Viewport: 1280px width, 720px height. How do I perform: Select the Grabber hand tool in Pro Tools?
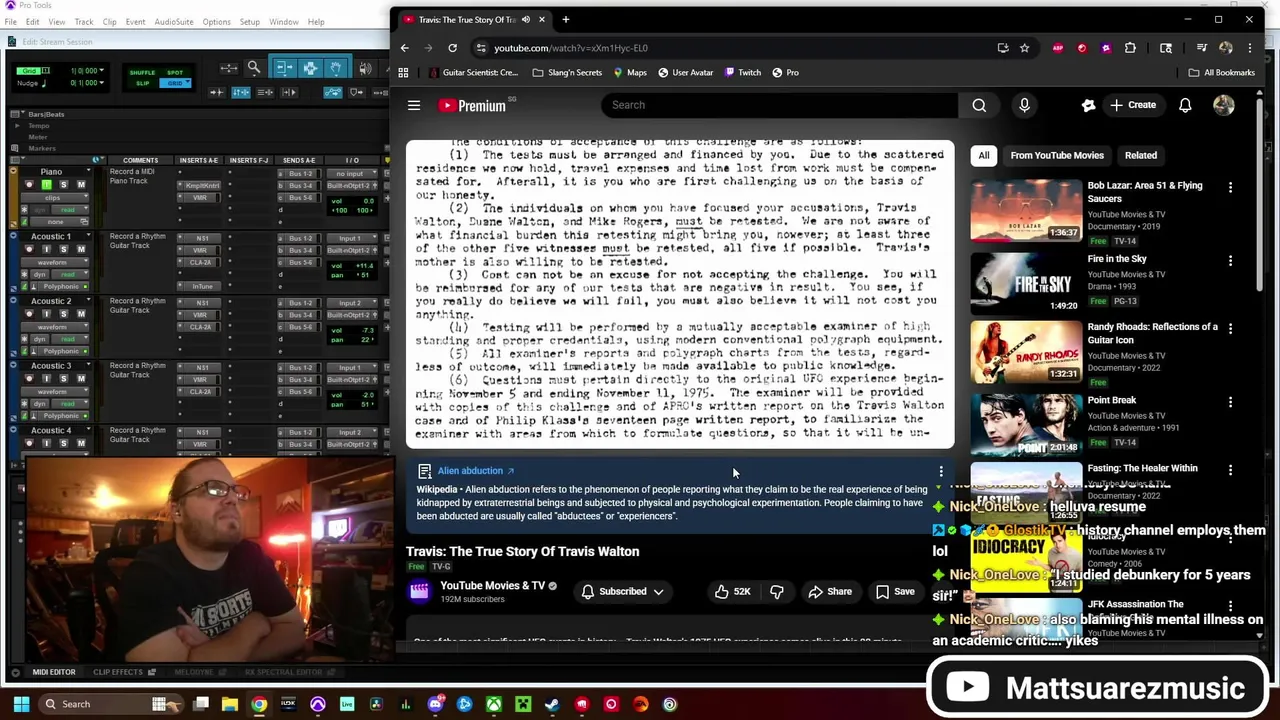point(336,67)
